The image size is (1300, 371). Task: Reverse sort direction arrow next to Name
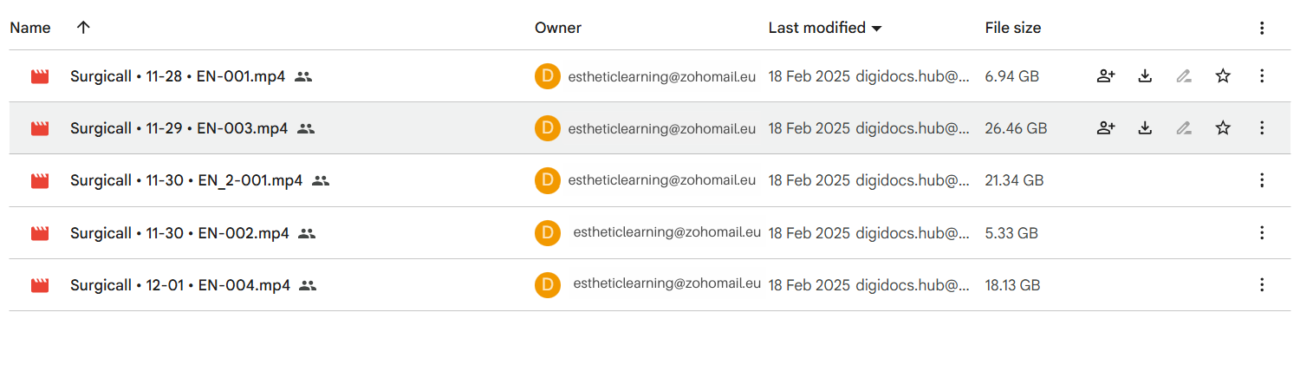pyautogui.click(x=83, y=28)
